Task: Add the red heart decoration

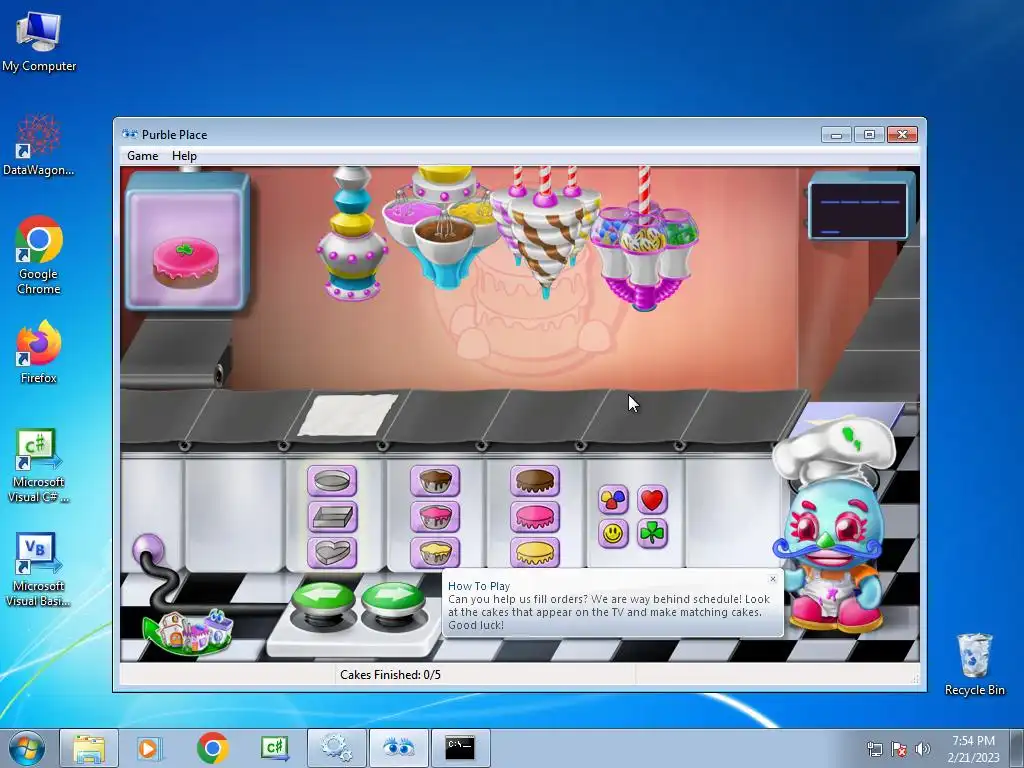Action: pos(652,500)
